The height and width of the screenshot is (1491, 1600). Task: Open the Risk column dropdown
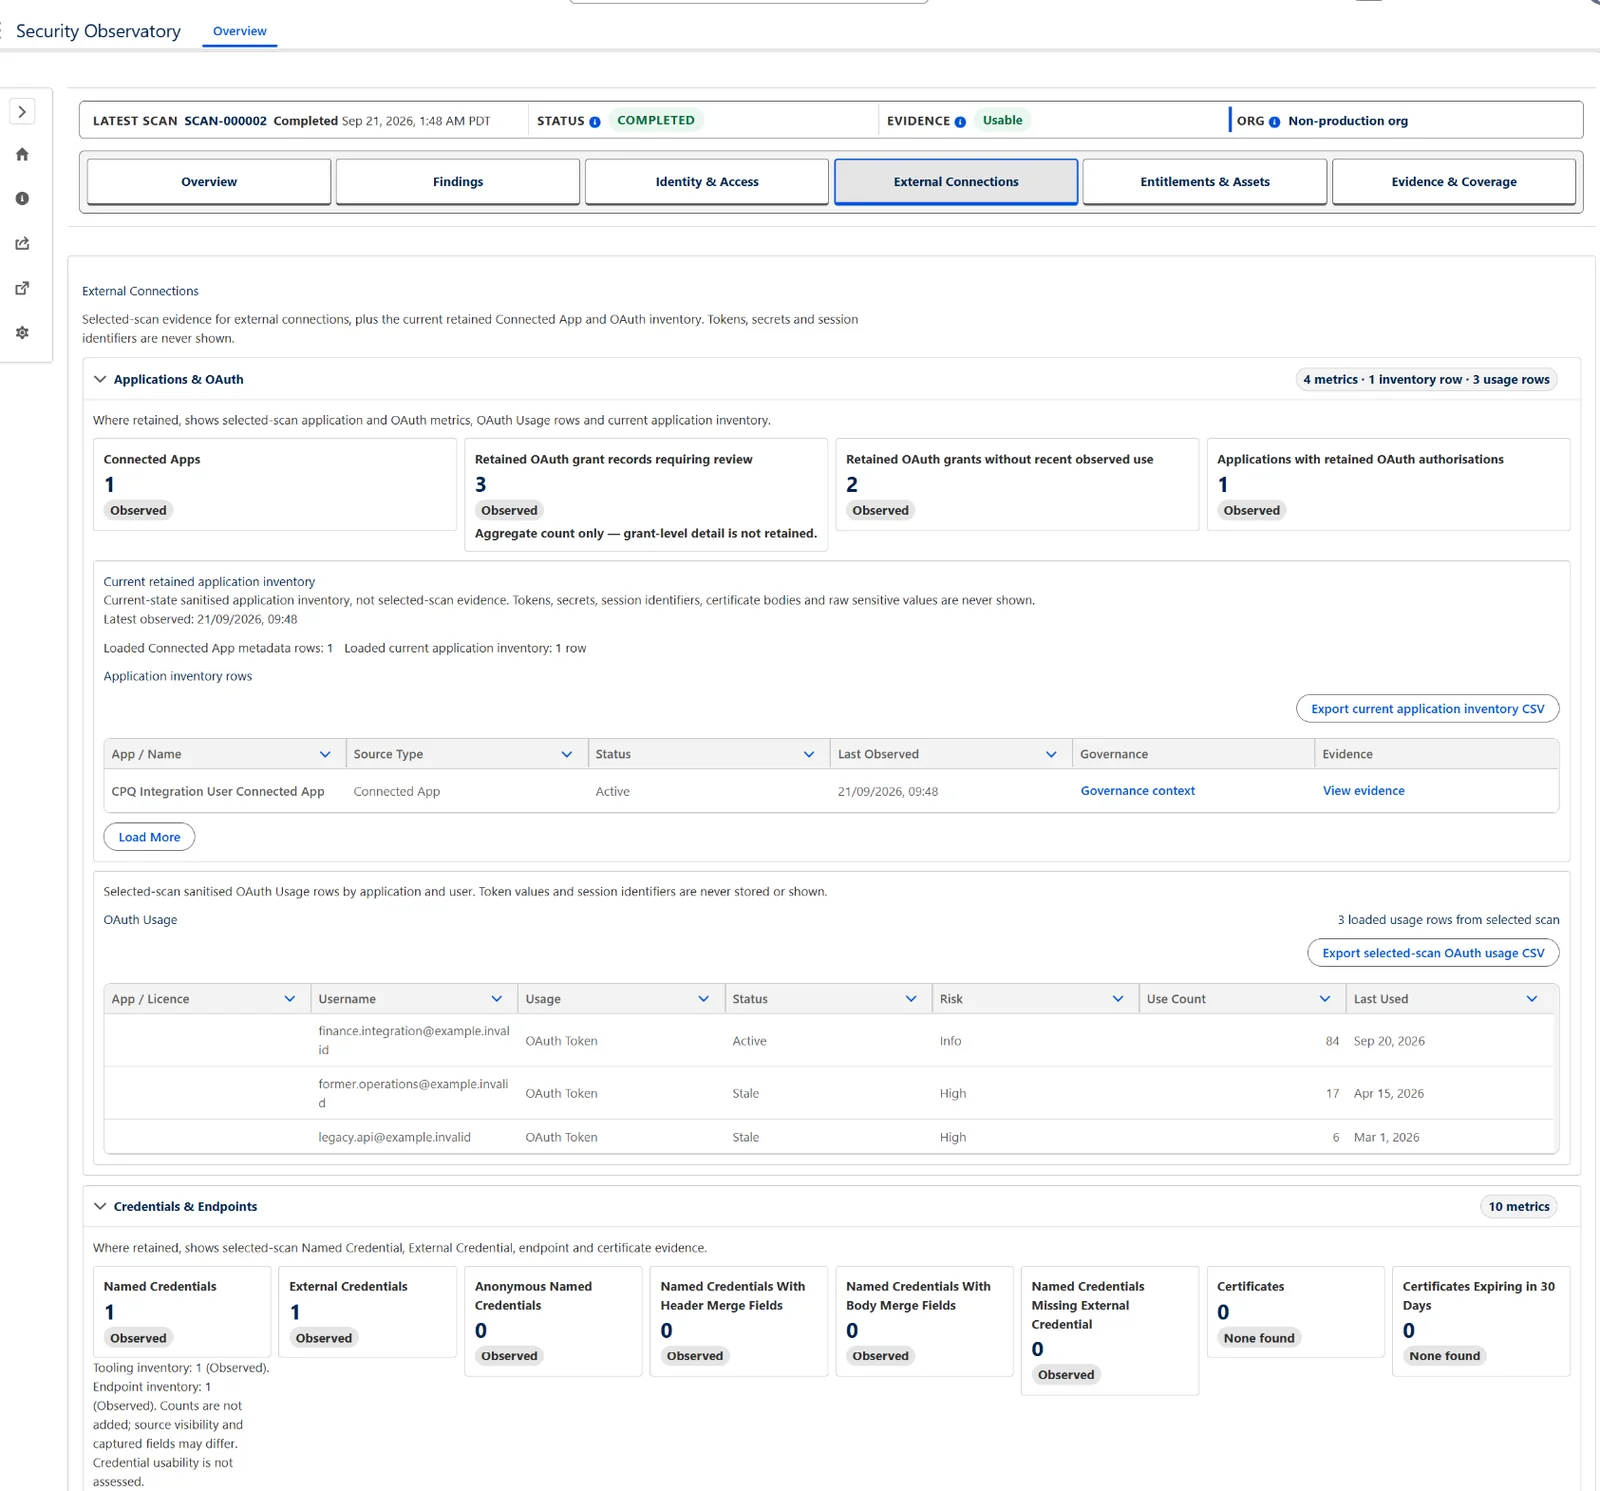[x=1118, y=999]
